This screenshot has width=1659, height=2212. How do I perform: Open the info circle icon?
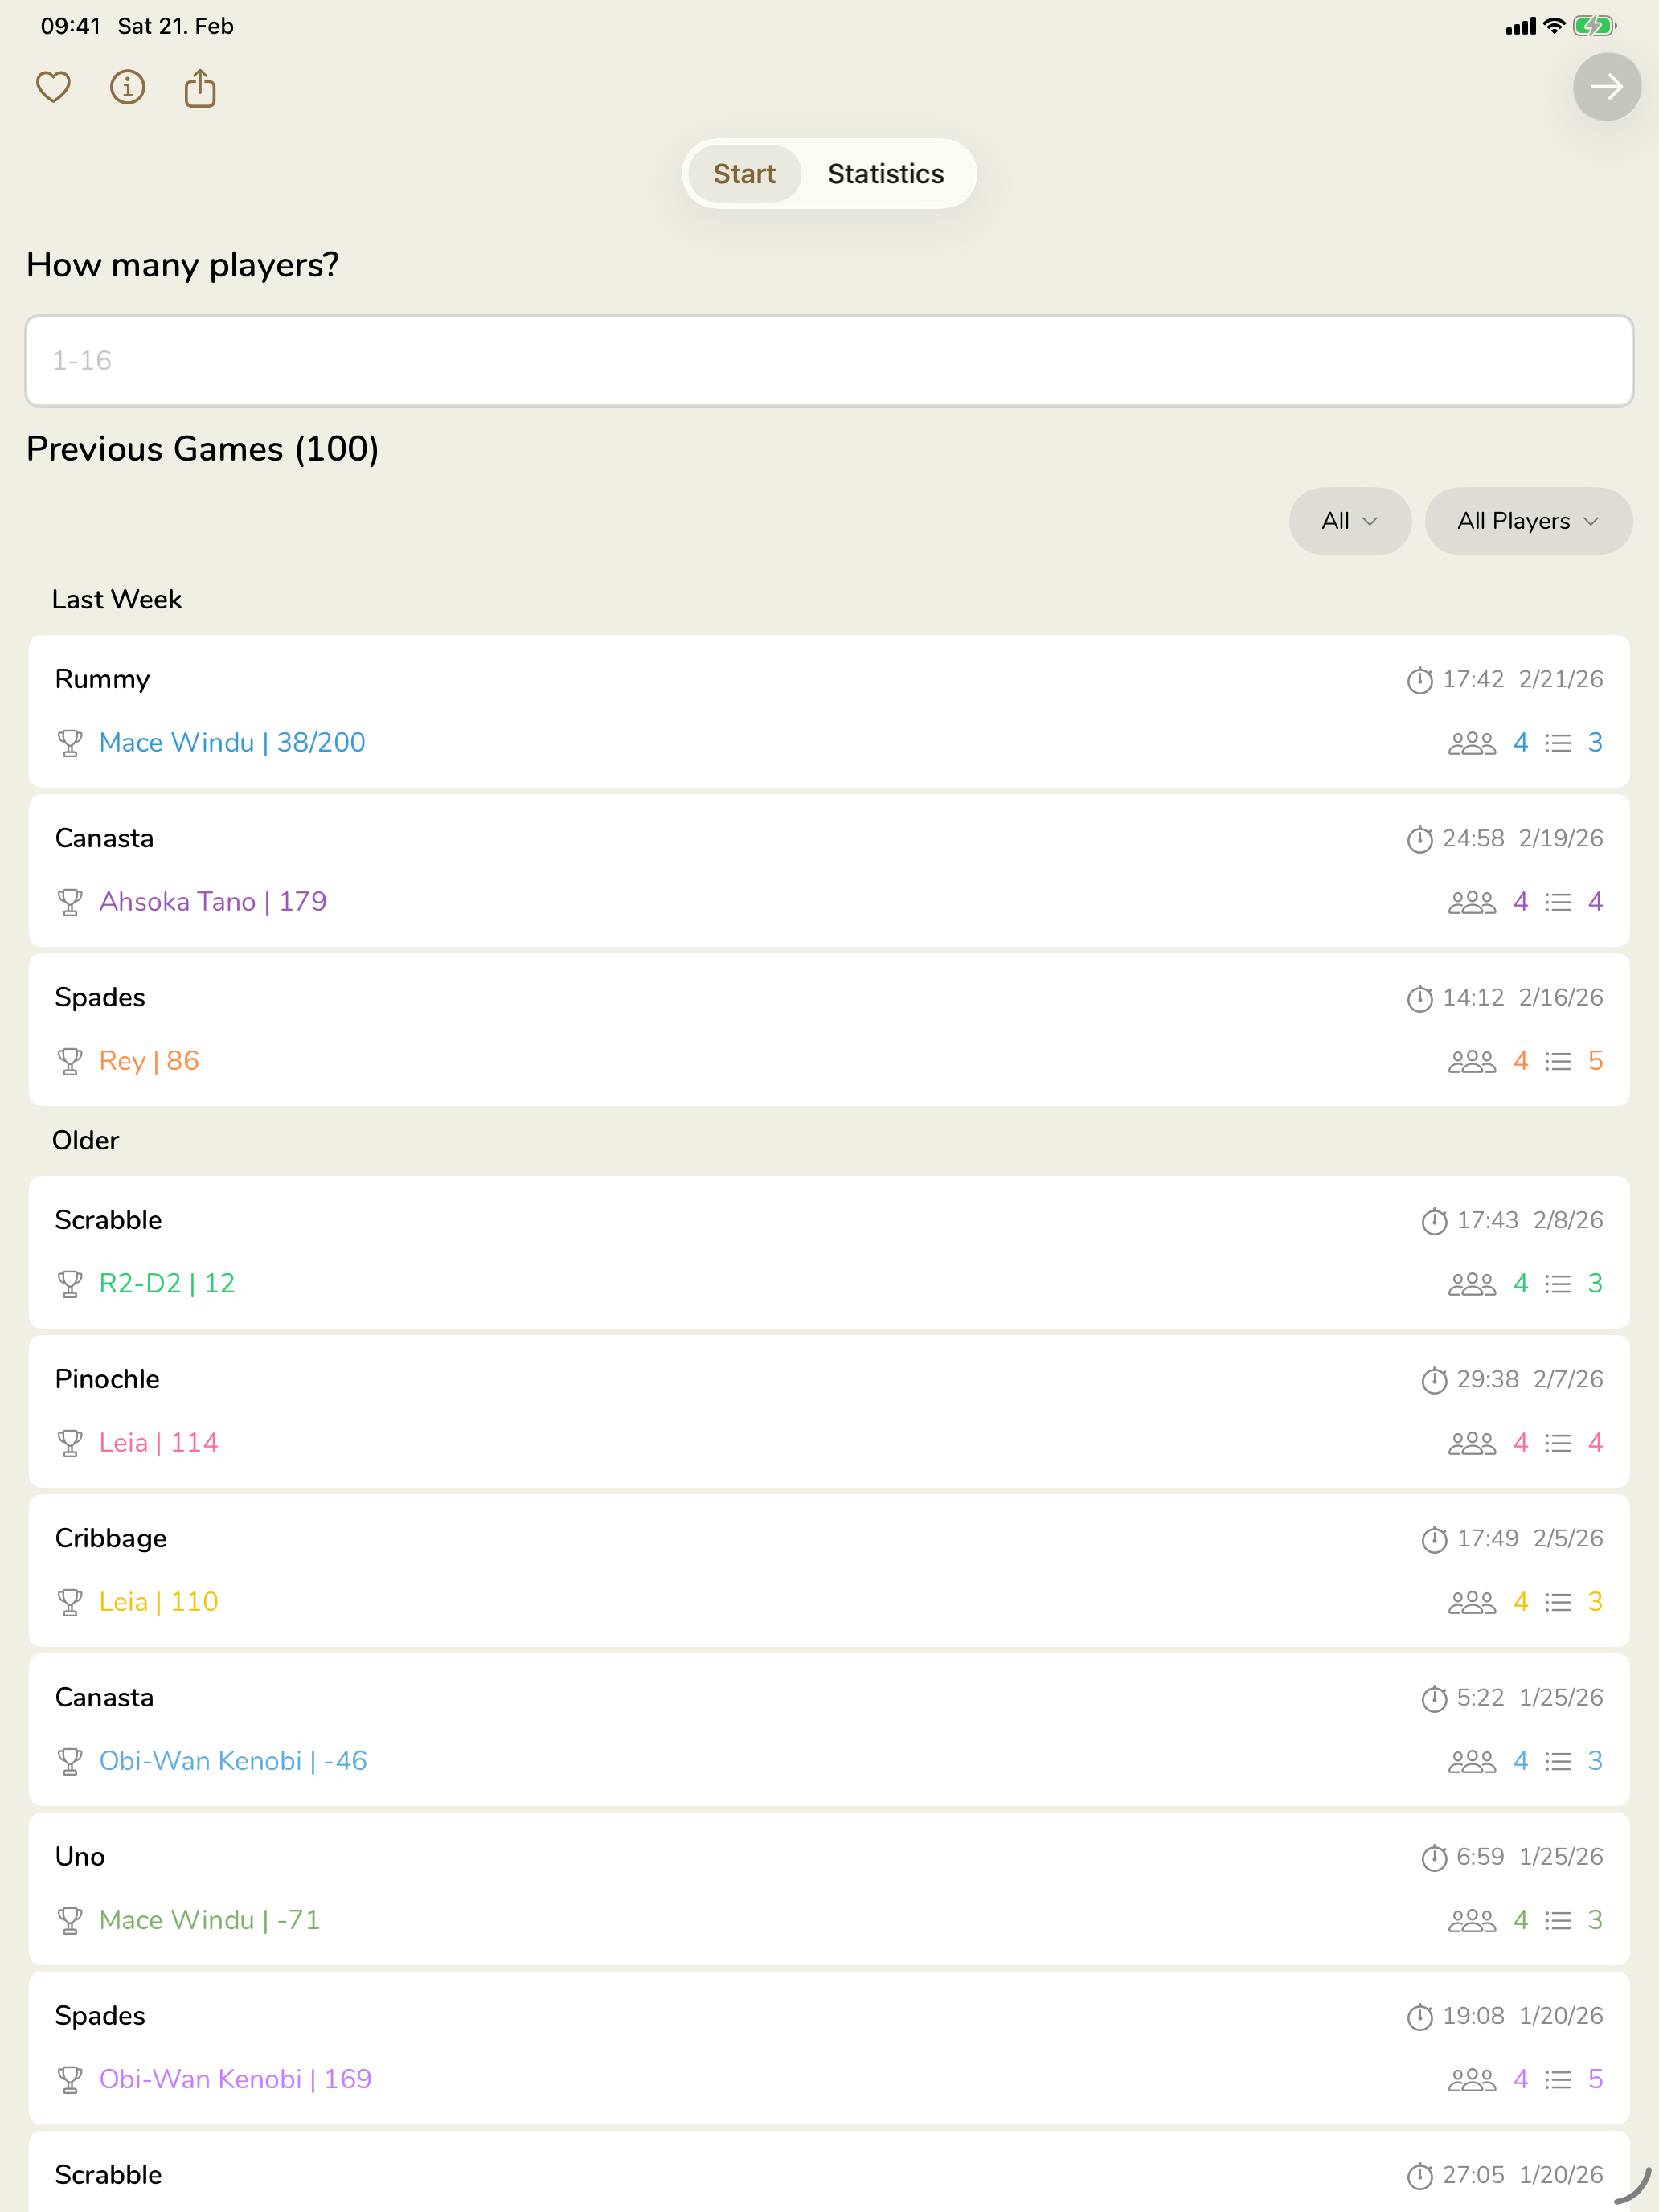[x=127, y=88]
